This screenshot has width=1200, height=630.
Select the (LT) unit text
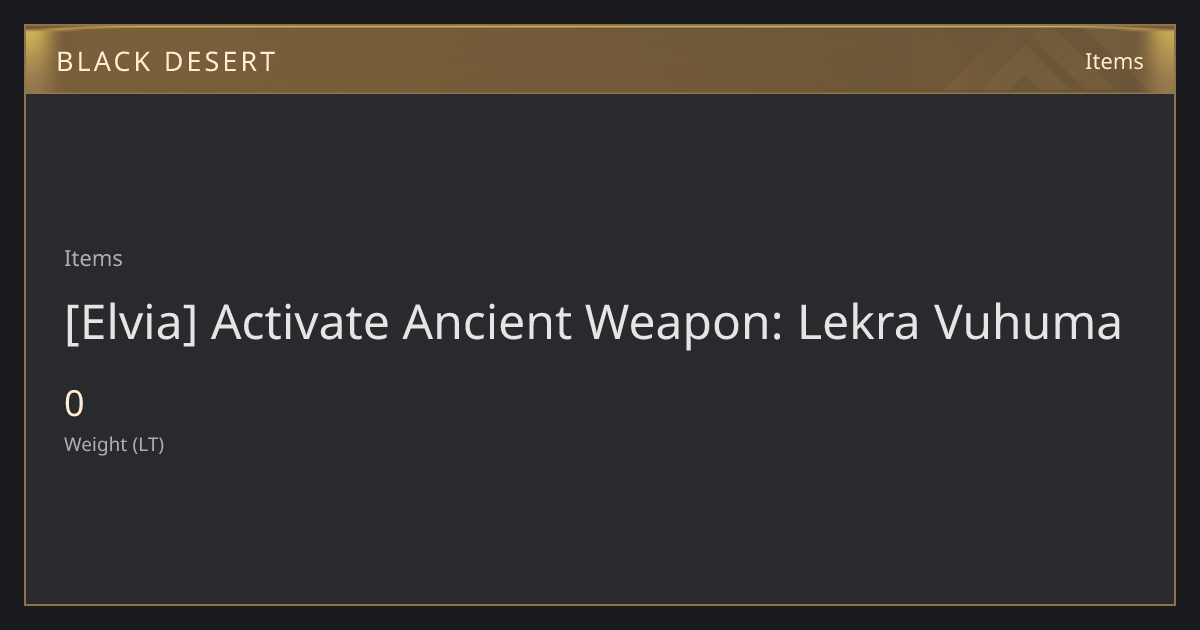tap(148, 445)
